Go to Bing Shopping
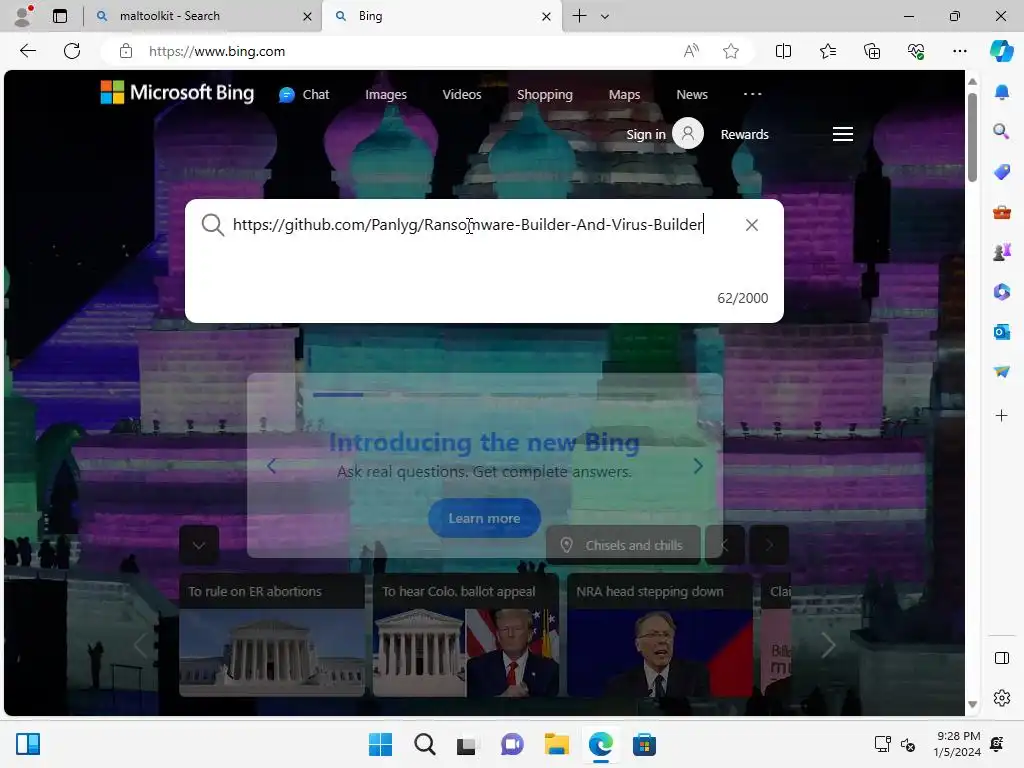The height and width of the screenshot is (768, 1024). pyautogui.click(x=545, y=95)
